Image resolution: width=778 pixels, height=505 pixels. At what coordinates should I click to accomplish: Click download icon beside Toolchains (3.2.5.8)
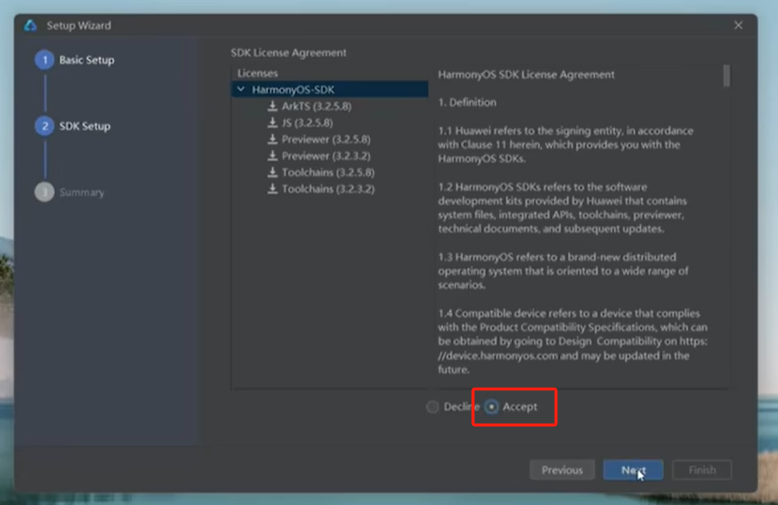point(272,172)
